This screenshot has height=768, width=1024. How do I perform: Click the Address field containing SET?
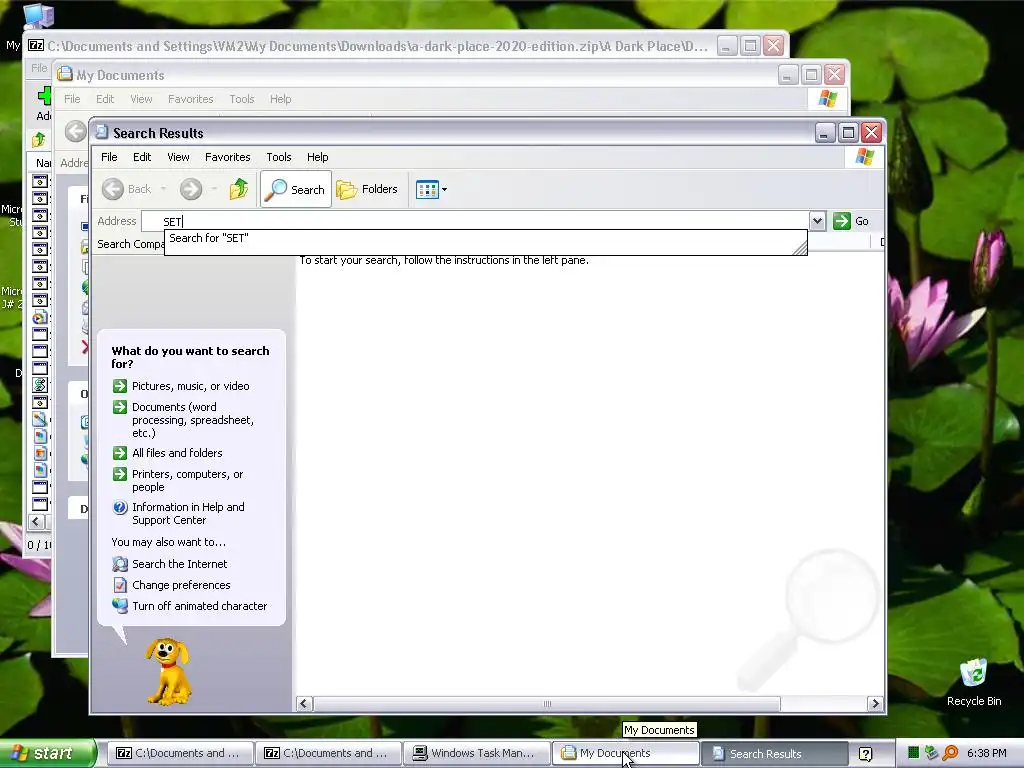click(x=475, y=221)
